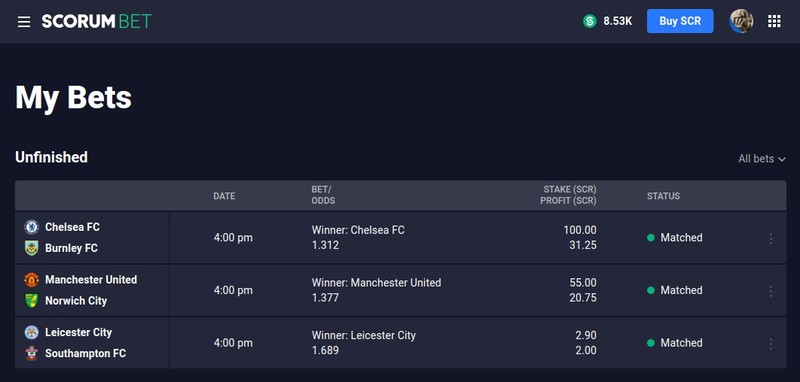
Task: Open the user profile avatar
Action: [x=741, y=21]
